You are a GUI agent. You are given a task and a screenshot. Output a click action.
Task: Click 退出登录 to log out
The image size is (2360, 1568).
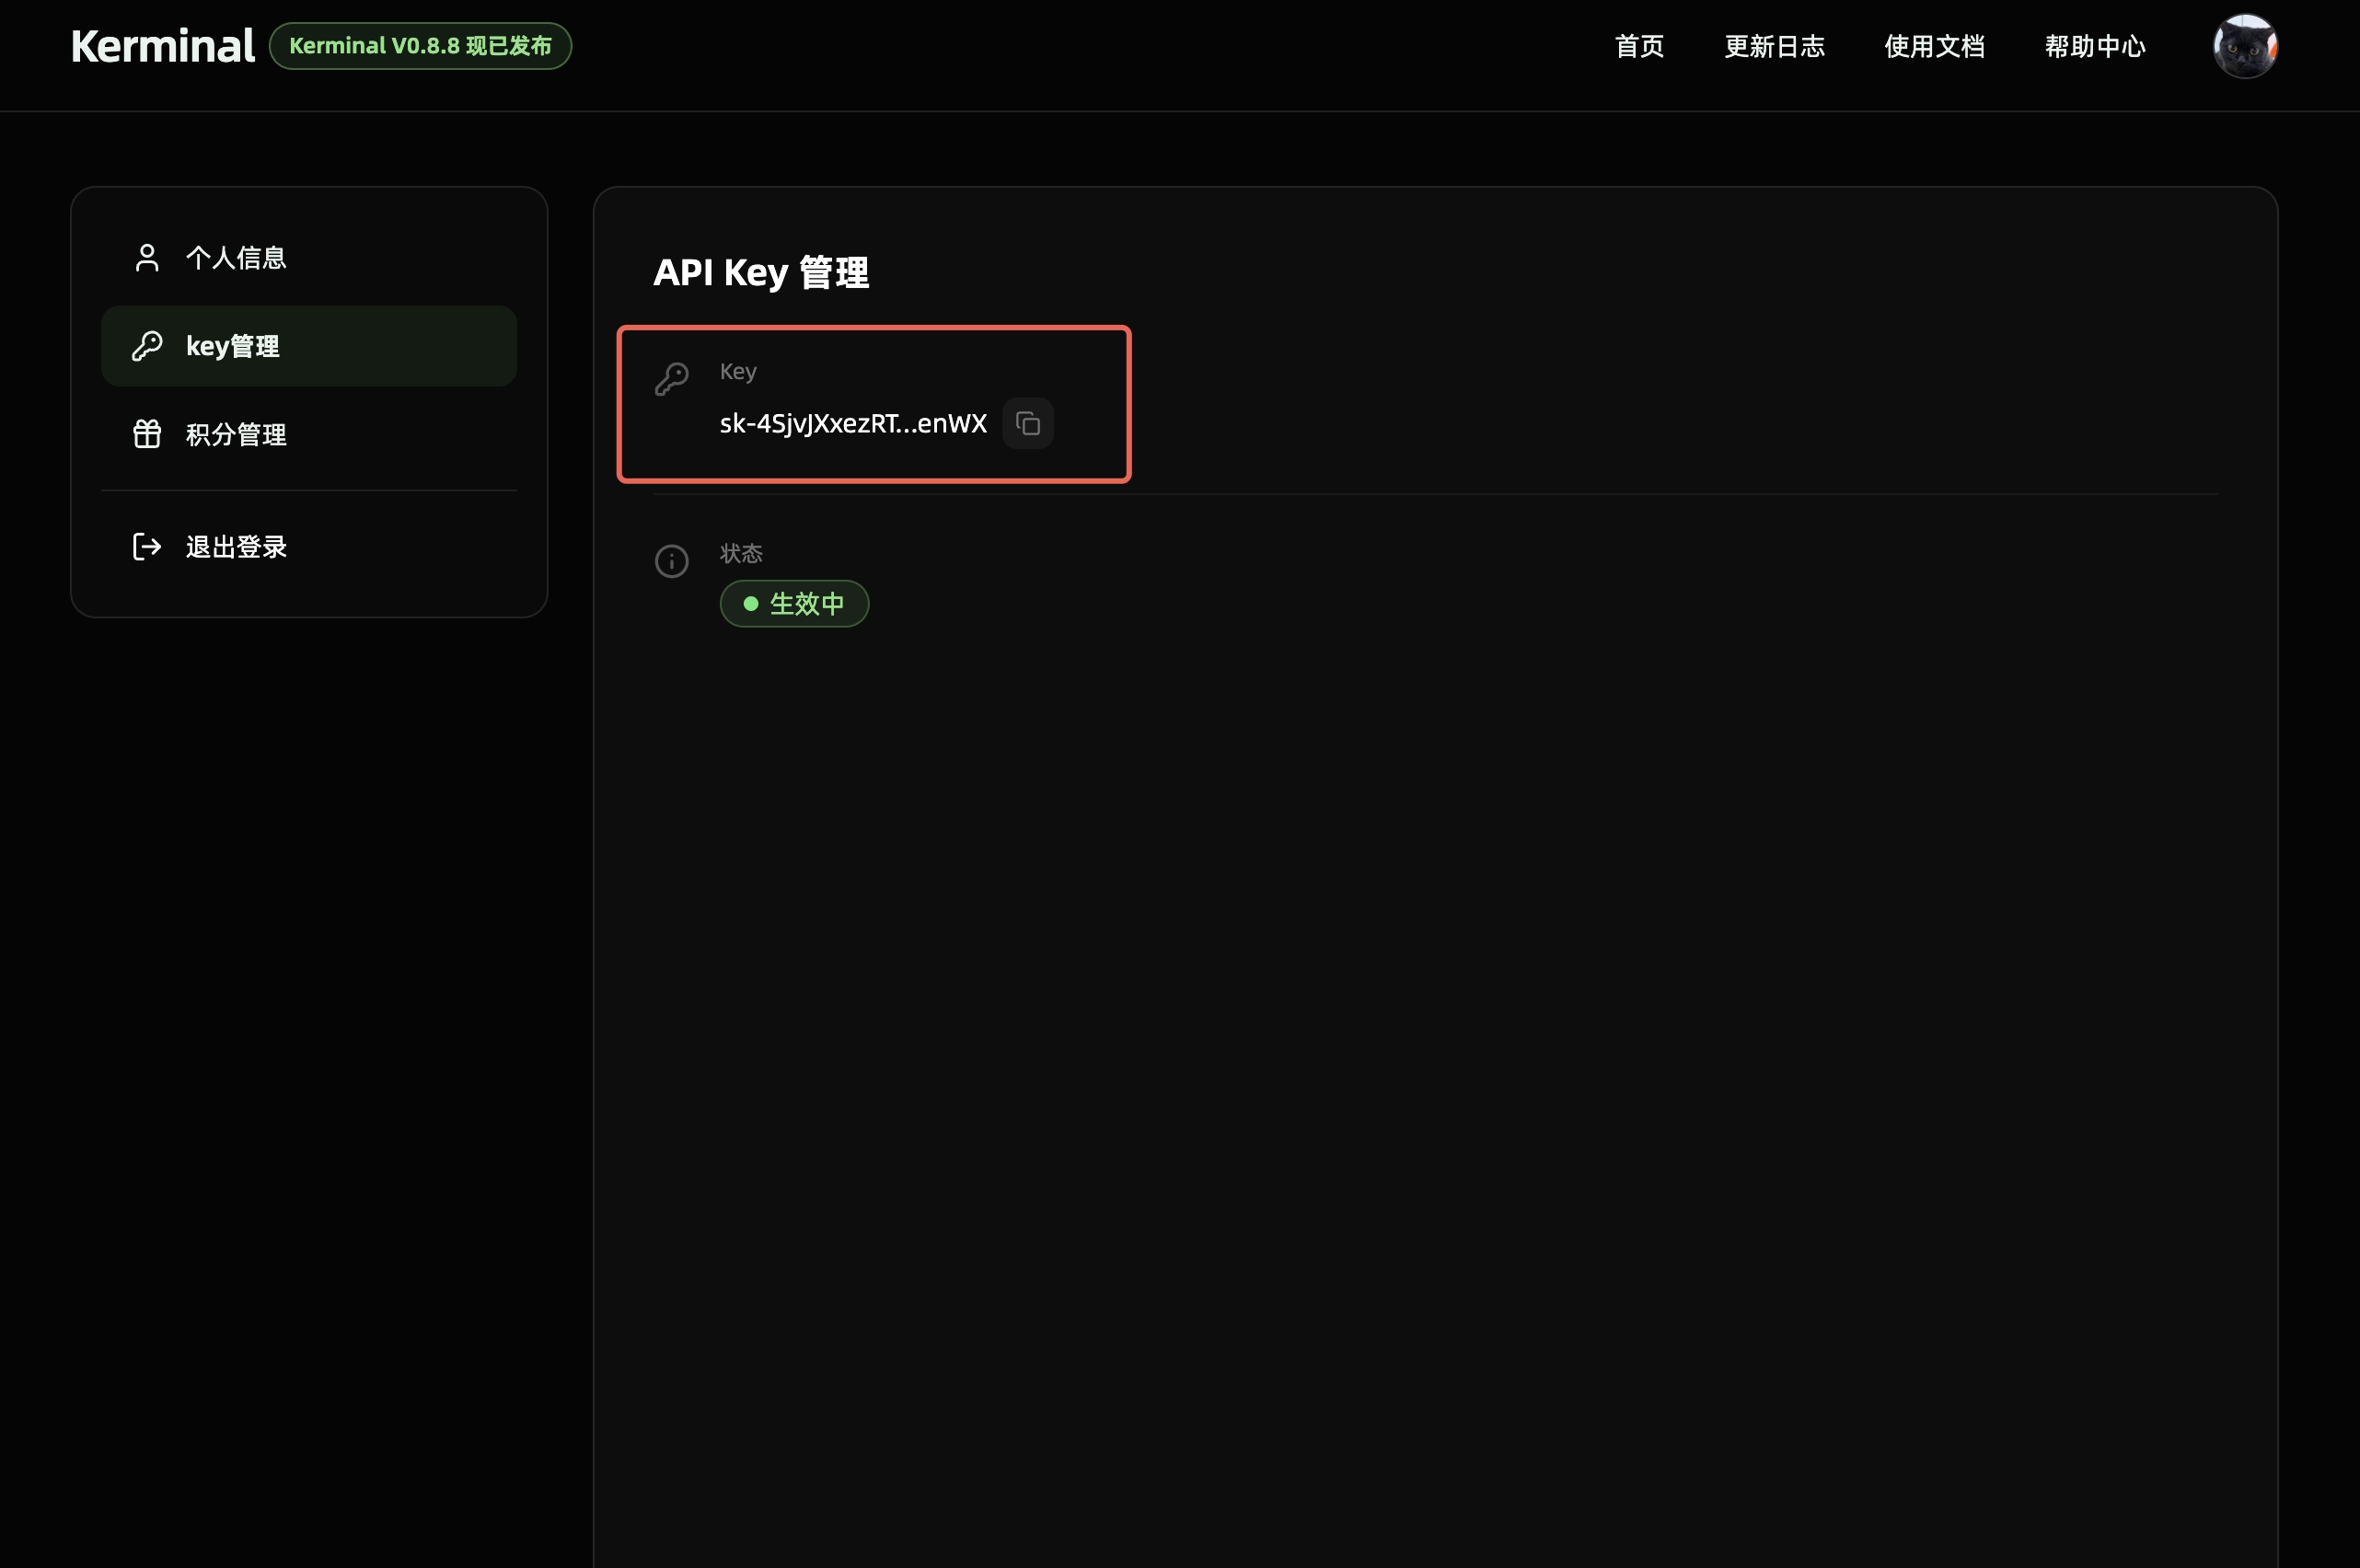[x=235, y=546]
